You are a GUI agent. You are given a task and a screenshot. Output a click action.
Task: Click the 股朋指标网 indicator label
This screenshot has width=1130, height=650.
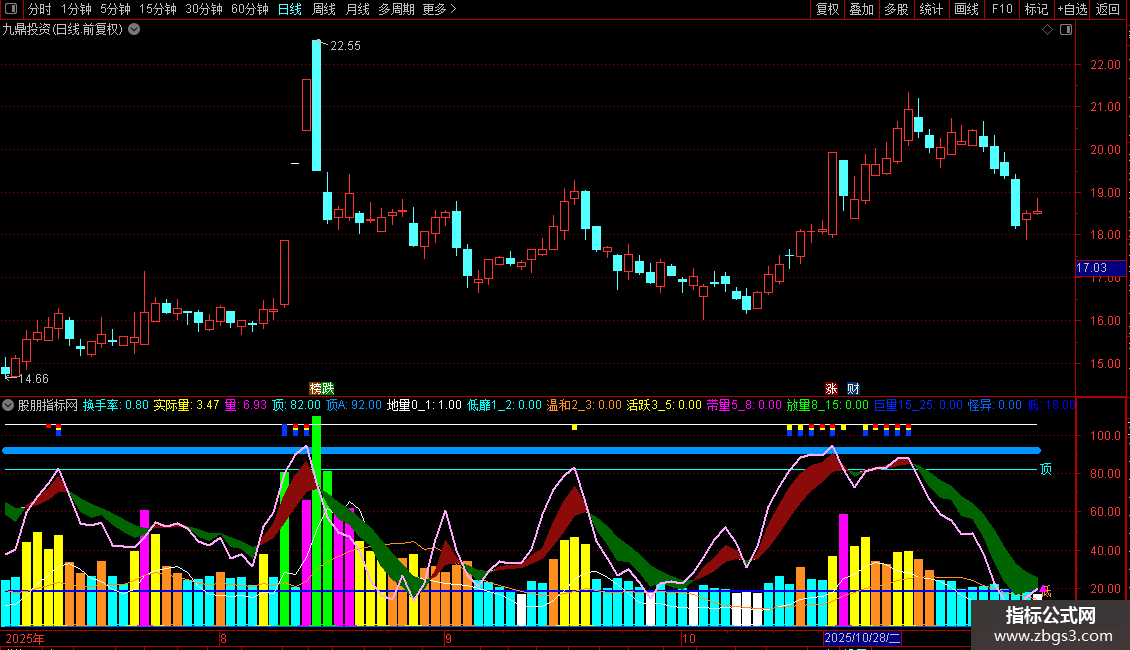[x=48, y=405]
